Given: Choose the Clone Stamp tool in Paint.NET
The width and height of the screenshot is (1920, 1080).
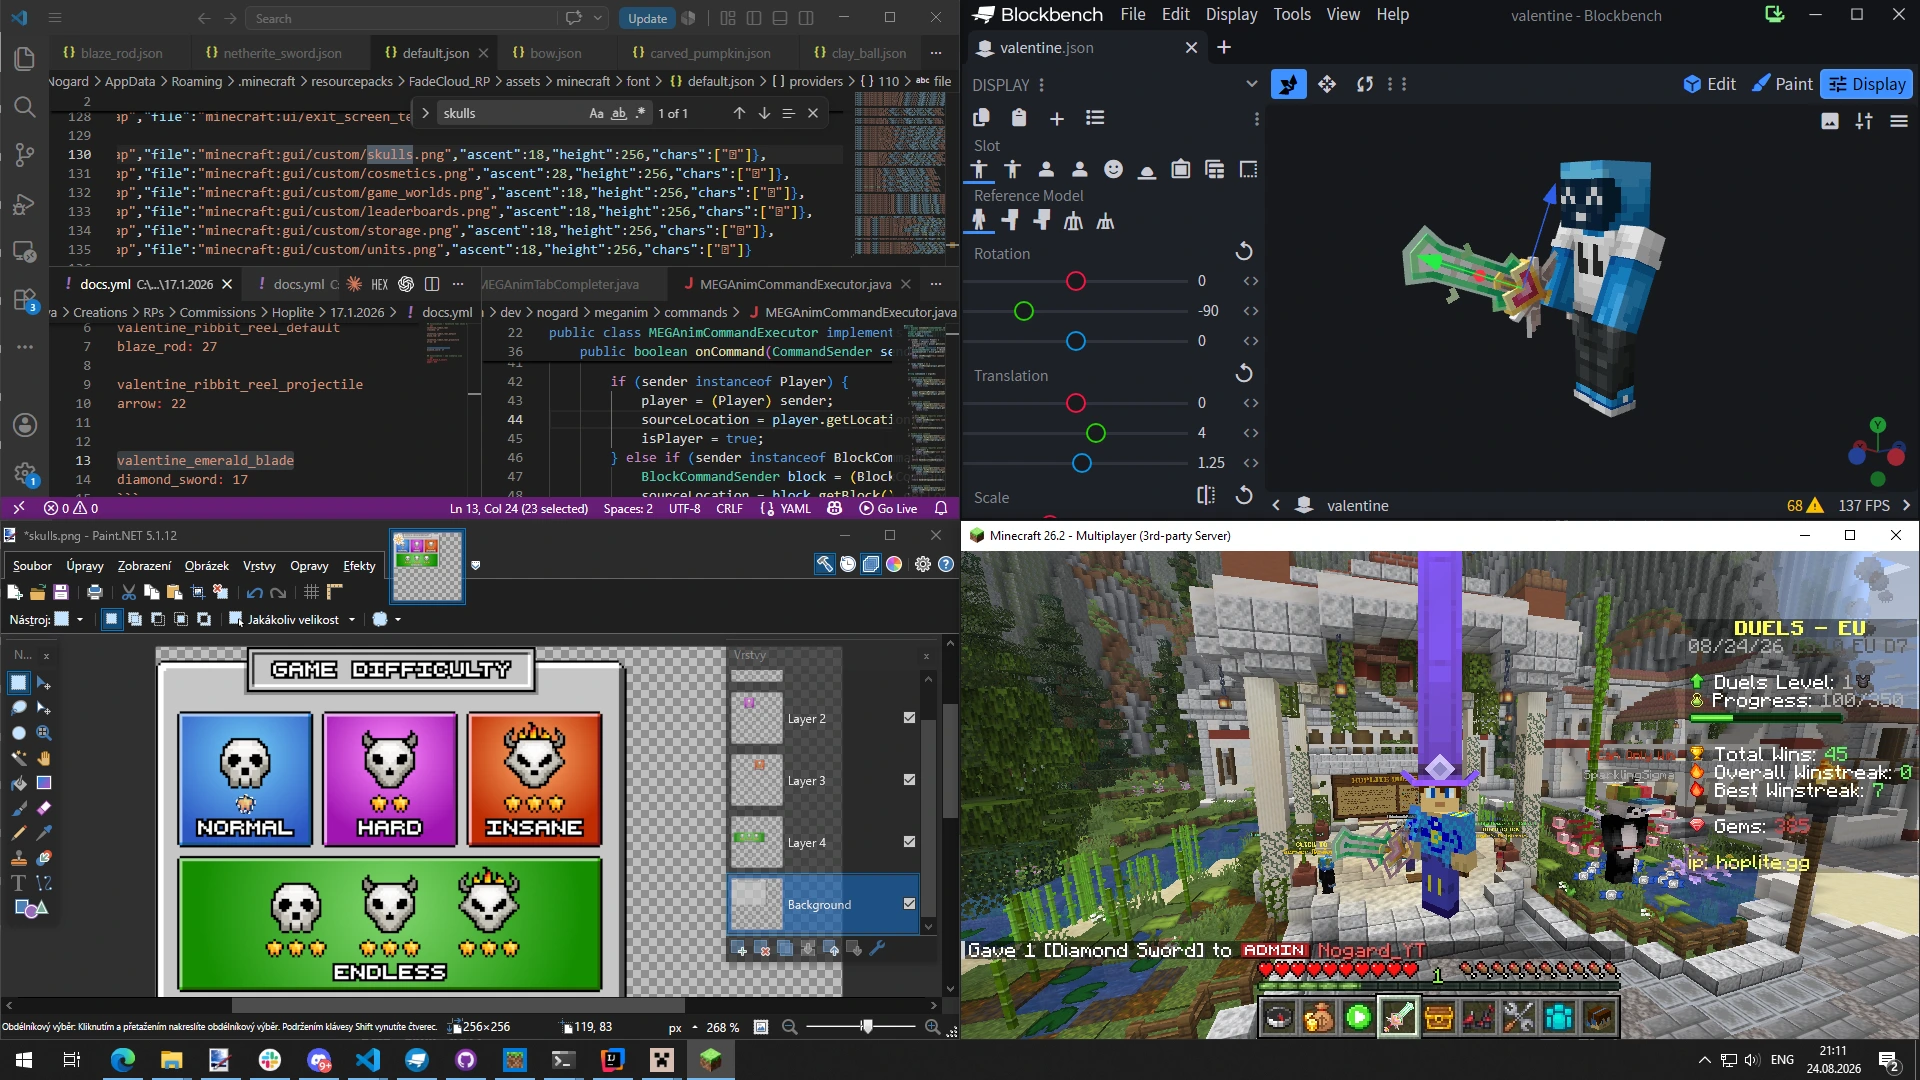Looking at the screenshot, I should coord(18,858).
